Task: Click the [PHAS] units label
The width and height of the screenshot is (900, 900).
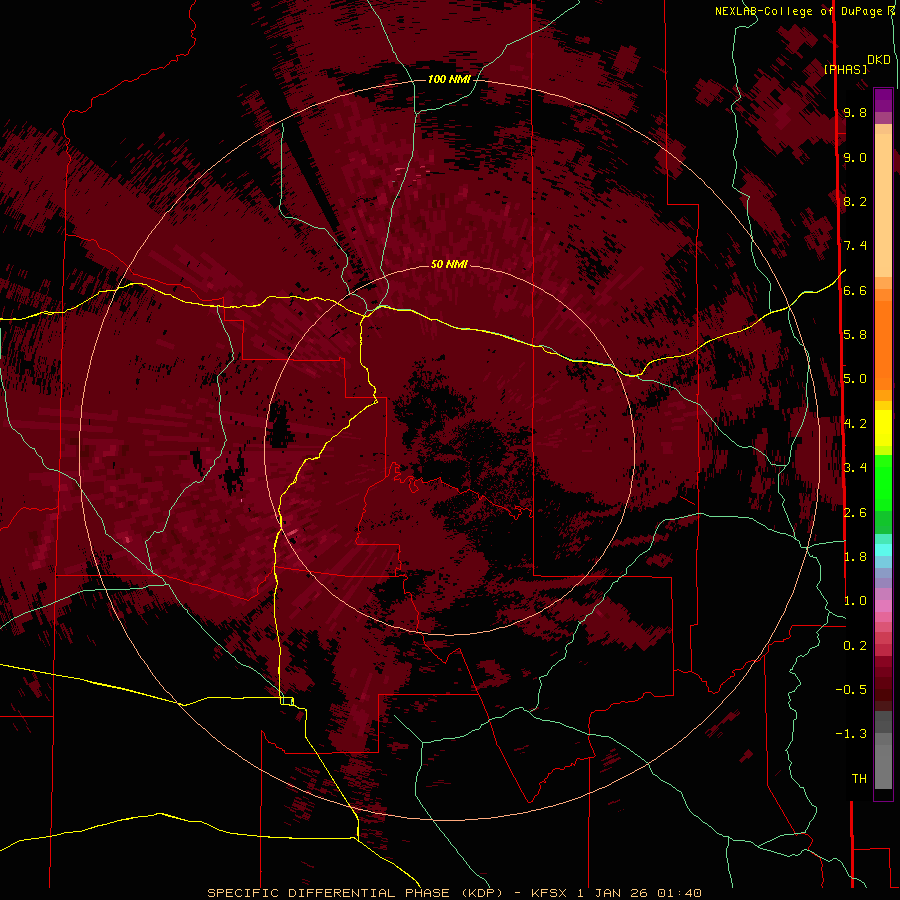Action: pos(845,69)
